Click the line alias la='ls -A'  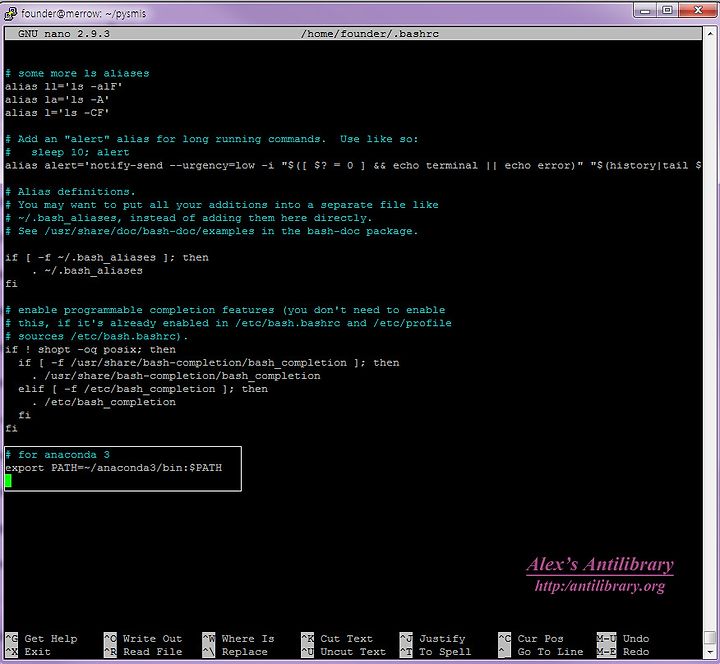pos(57,100)
